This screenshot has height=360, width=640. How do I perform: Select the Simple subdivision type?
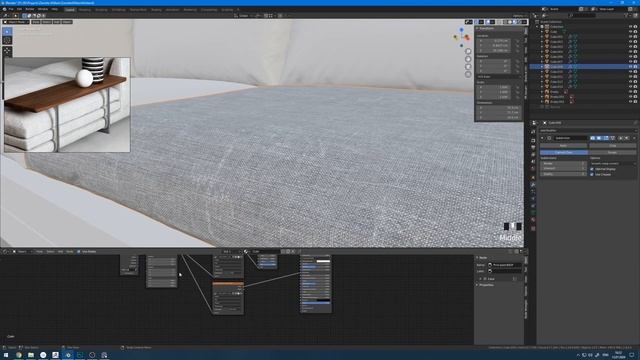pos(612,152)
